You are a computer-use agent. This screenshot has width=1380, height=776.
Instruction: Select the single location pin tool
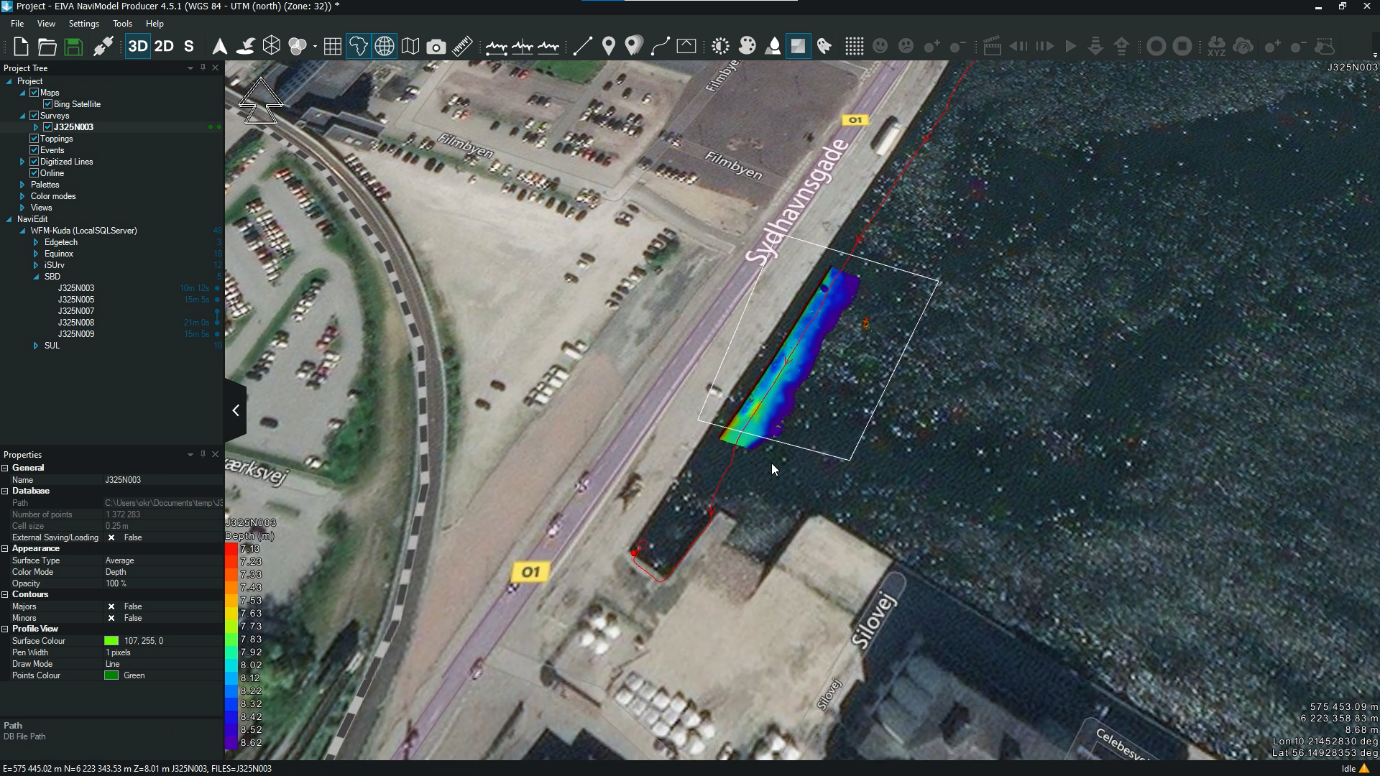(x=608, y=46)
